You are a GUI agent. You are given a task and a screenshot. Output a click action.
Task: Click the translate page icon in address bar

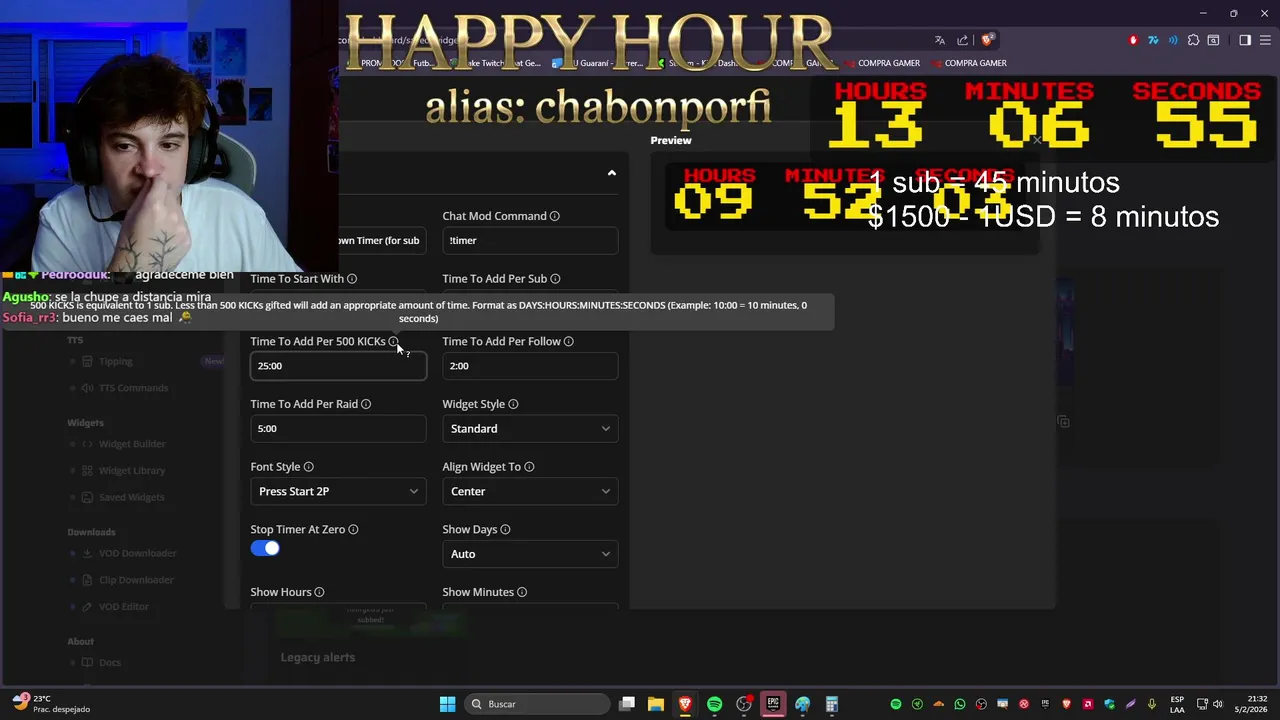click(940, 40)
